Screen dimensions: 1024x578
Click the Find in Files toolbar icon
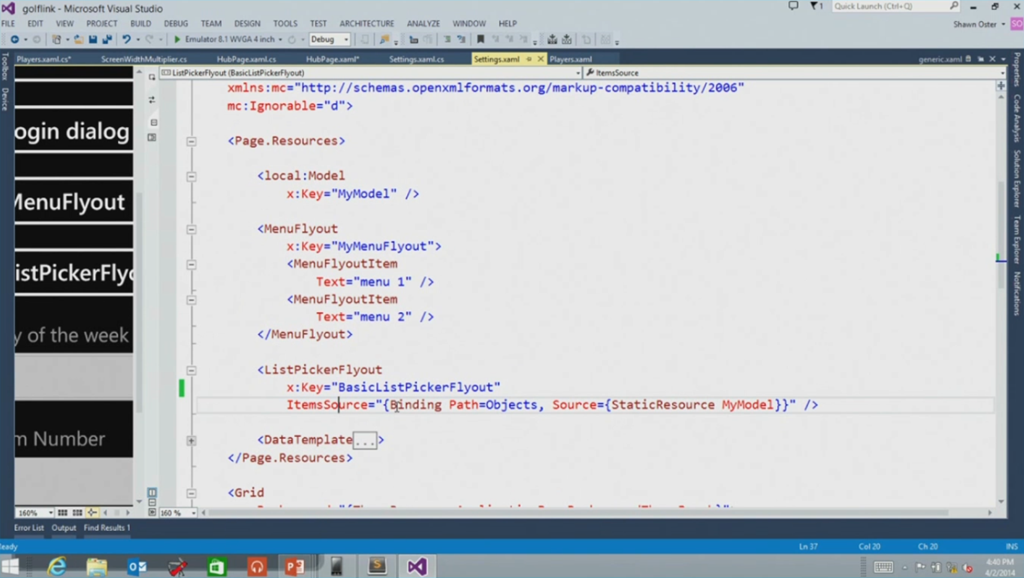pos(385,40)
